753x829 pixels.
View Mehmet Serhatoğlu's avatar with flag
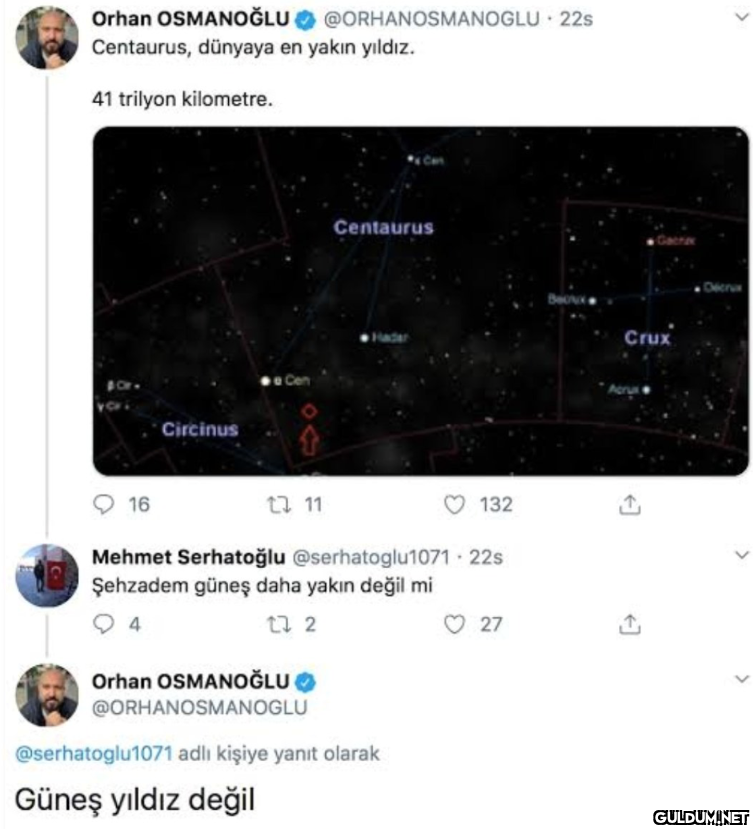(x=47, y=575)
